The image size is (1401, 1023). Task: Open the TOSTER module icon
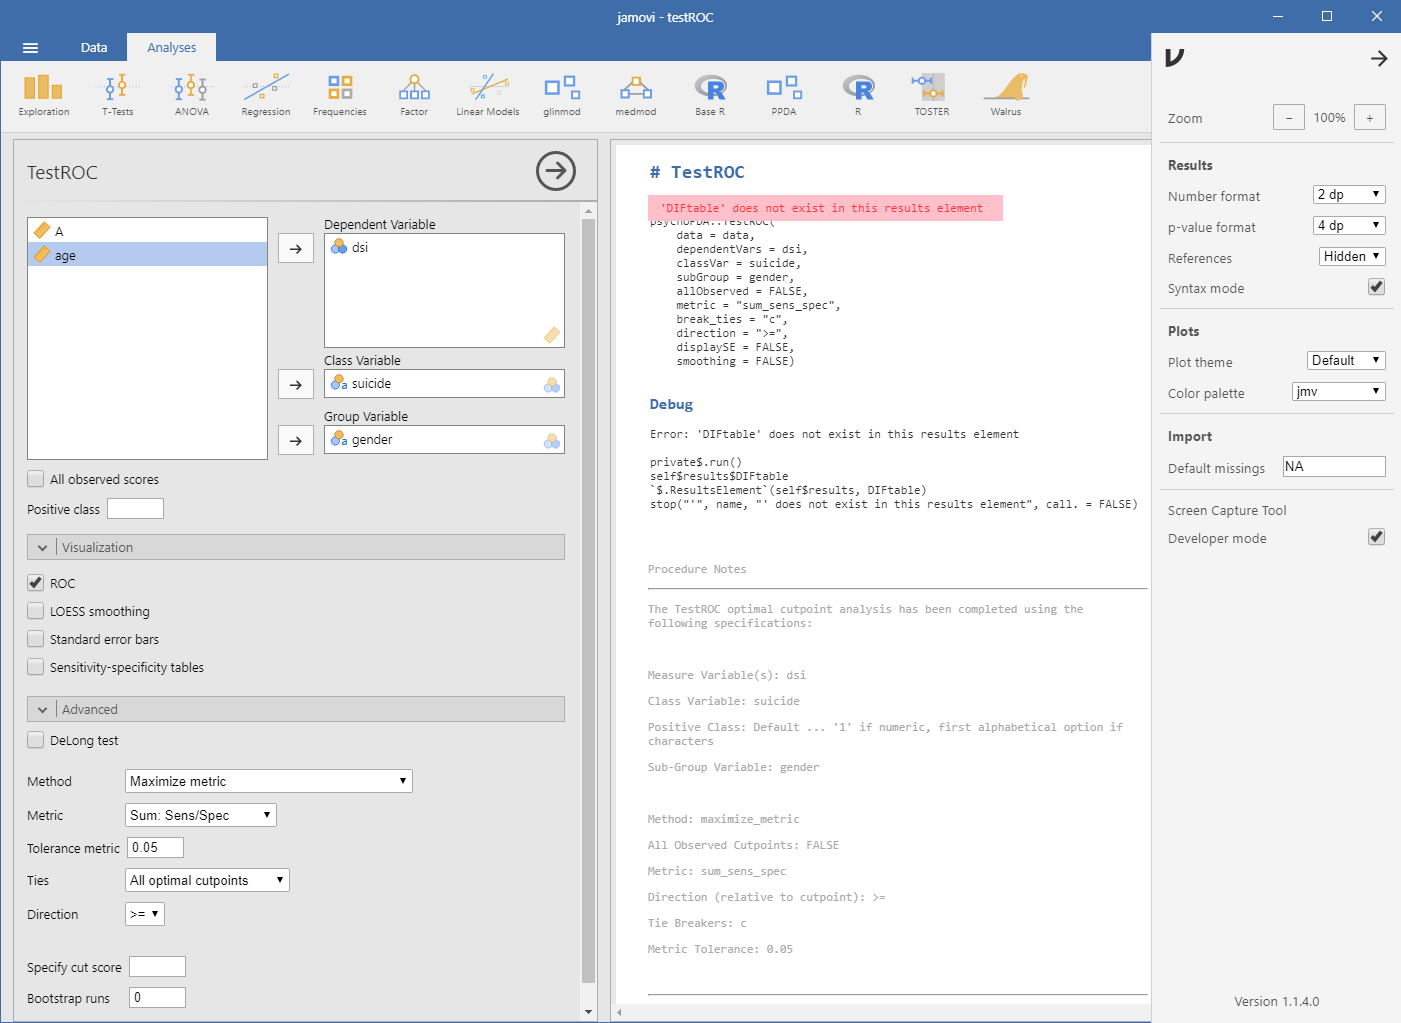[931, 95]
